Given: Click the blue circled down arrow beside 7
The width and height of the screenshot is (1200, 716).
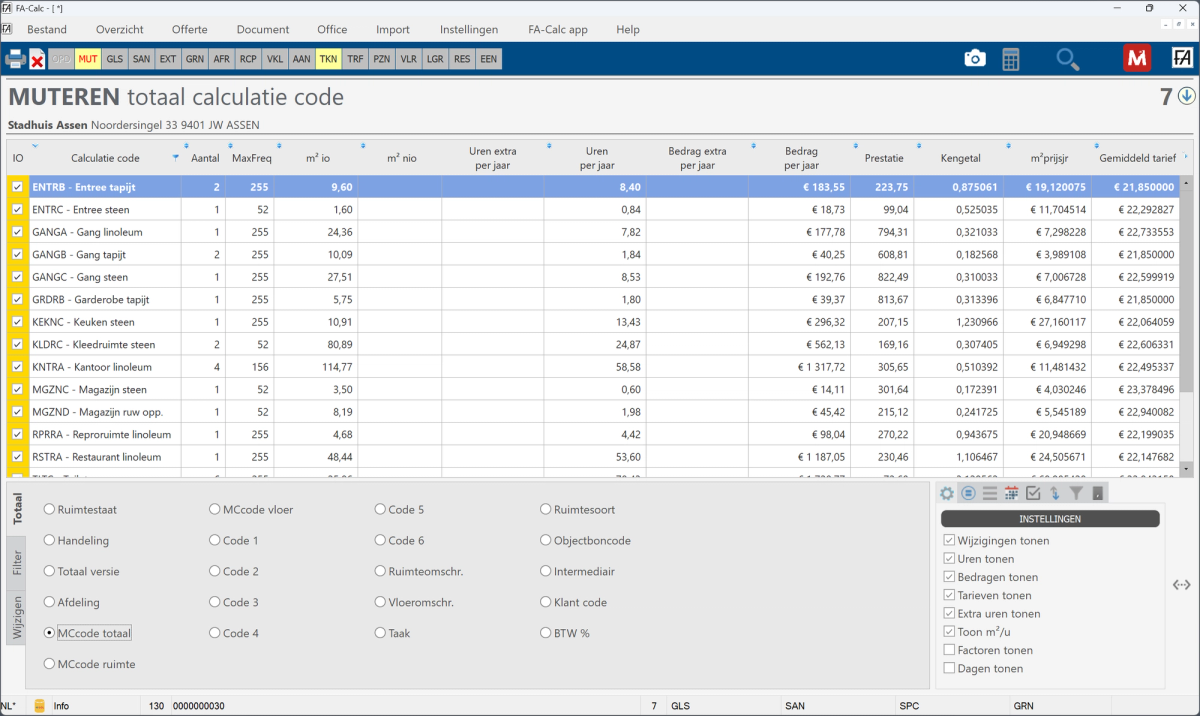Looking at the screenshot, I should 1187,96.
